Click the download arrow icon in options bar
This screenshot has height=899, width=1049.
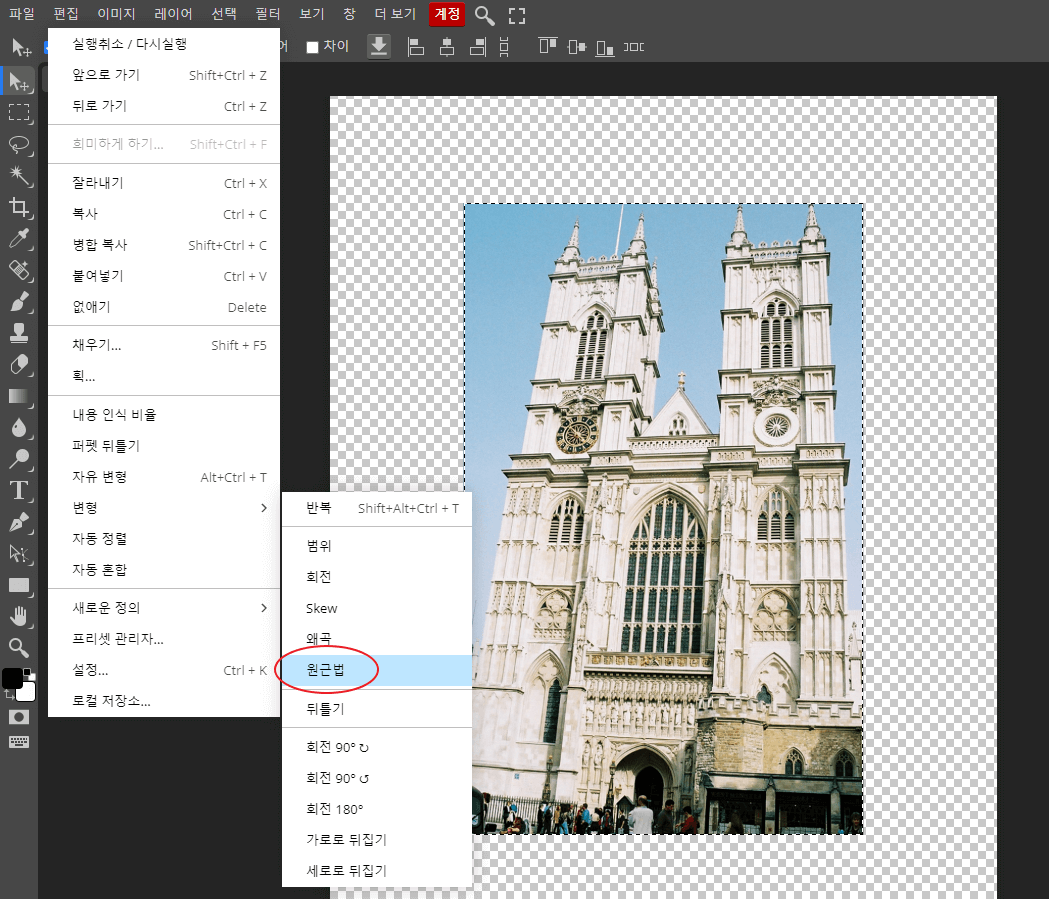(x=379, y=46)
